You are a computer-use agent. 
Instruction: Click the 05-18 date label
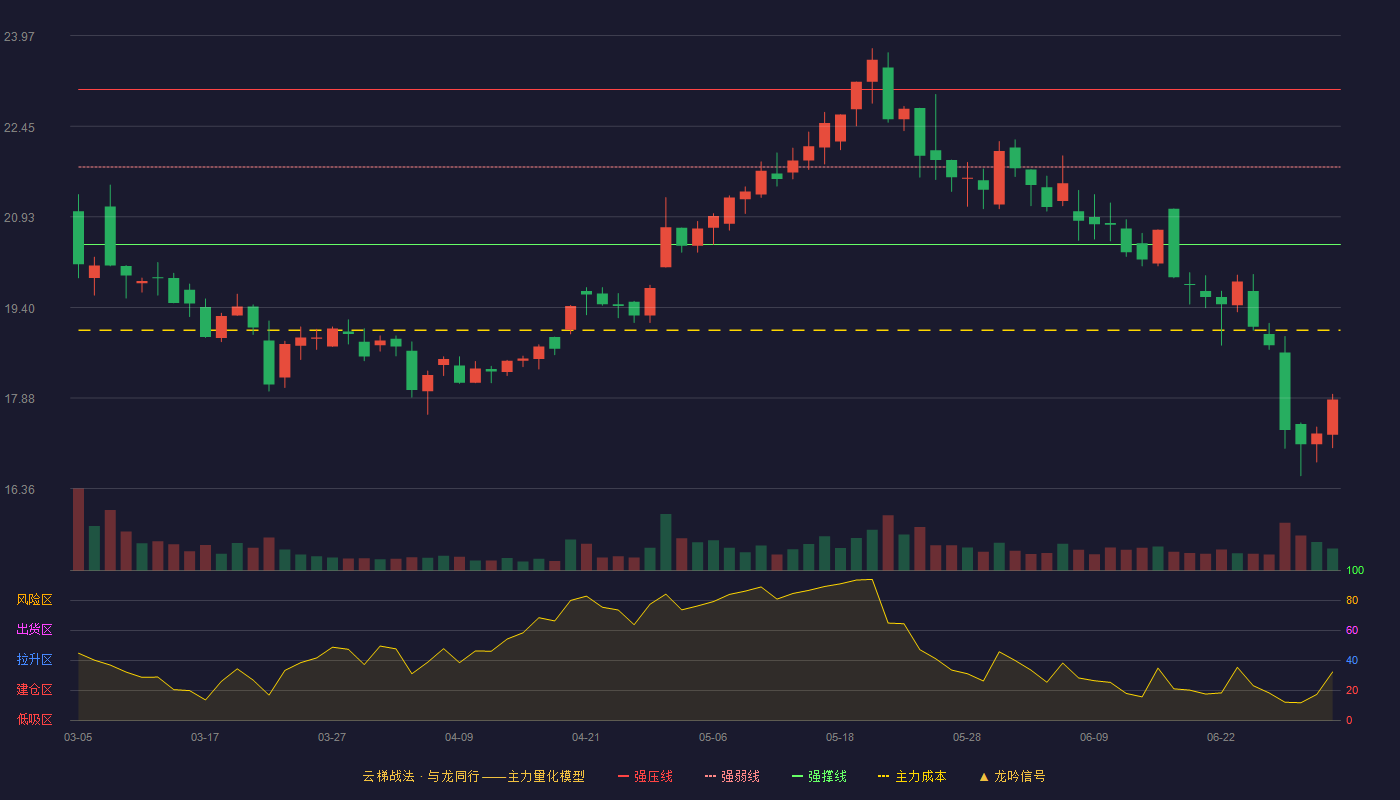(x=840, y=737)
